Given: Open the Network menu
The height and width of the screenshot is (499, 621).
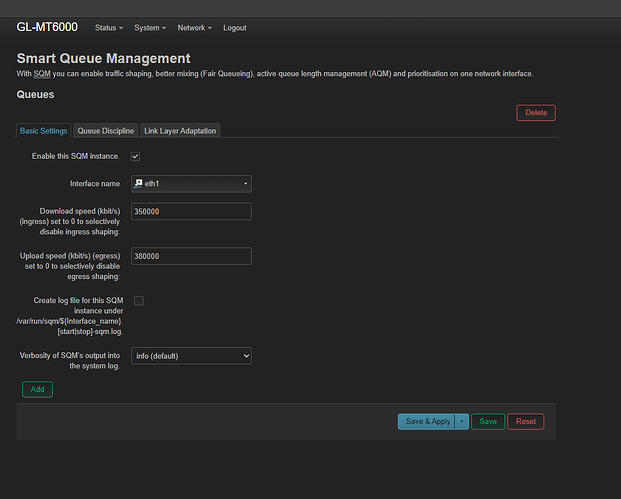Looking at the screenshot, I should tap(194, 28).
